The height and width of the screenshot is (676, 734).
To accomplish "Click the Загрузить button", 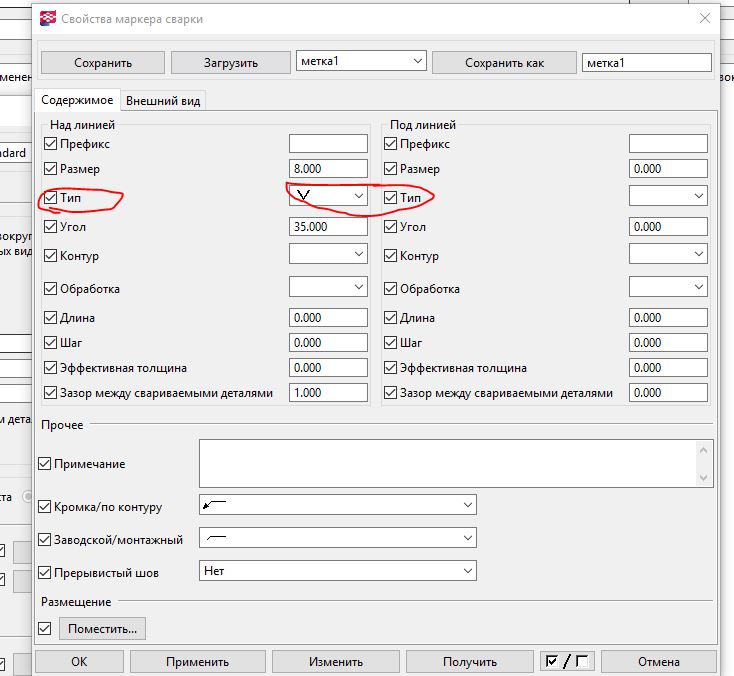I will coord(231,62).
